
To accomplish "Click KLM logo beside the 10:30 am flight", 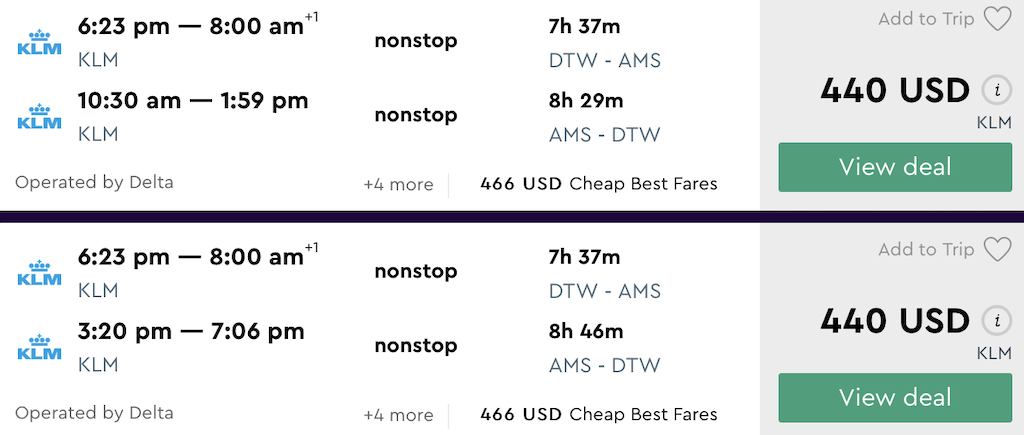I will (x=39, y=117).
